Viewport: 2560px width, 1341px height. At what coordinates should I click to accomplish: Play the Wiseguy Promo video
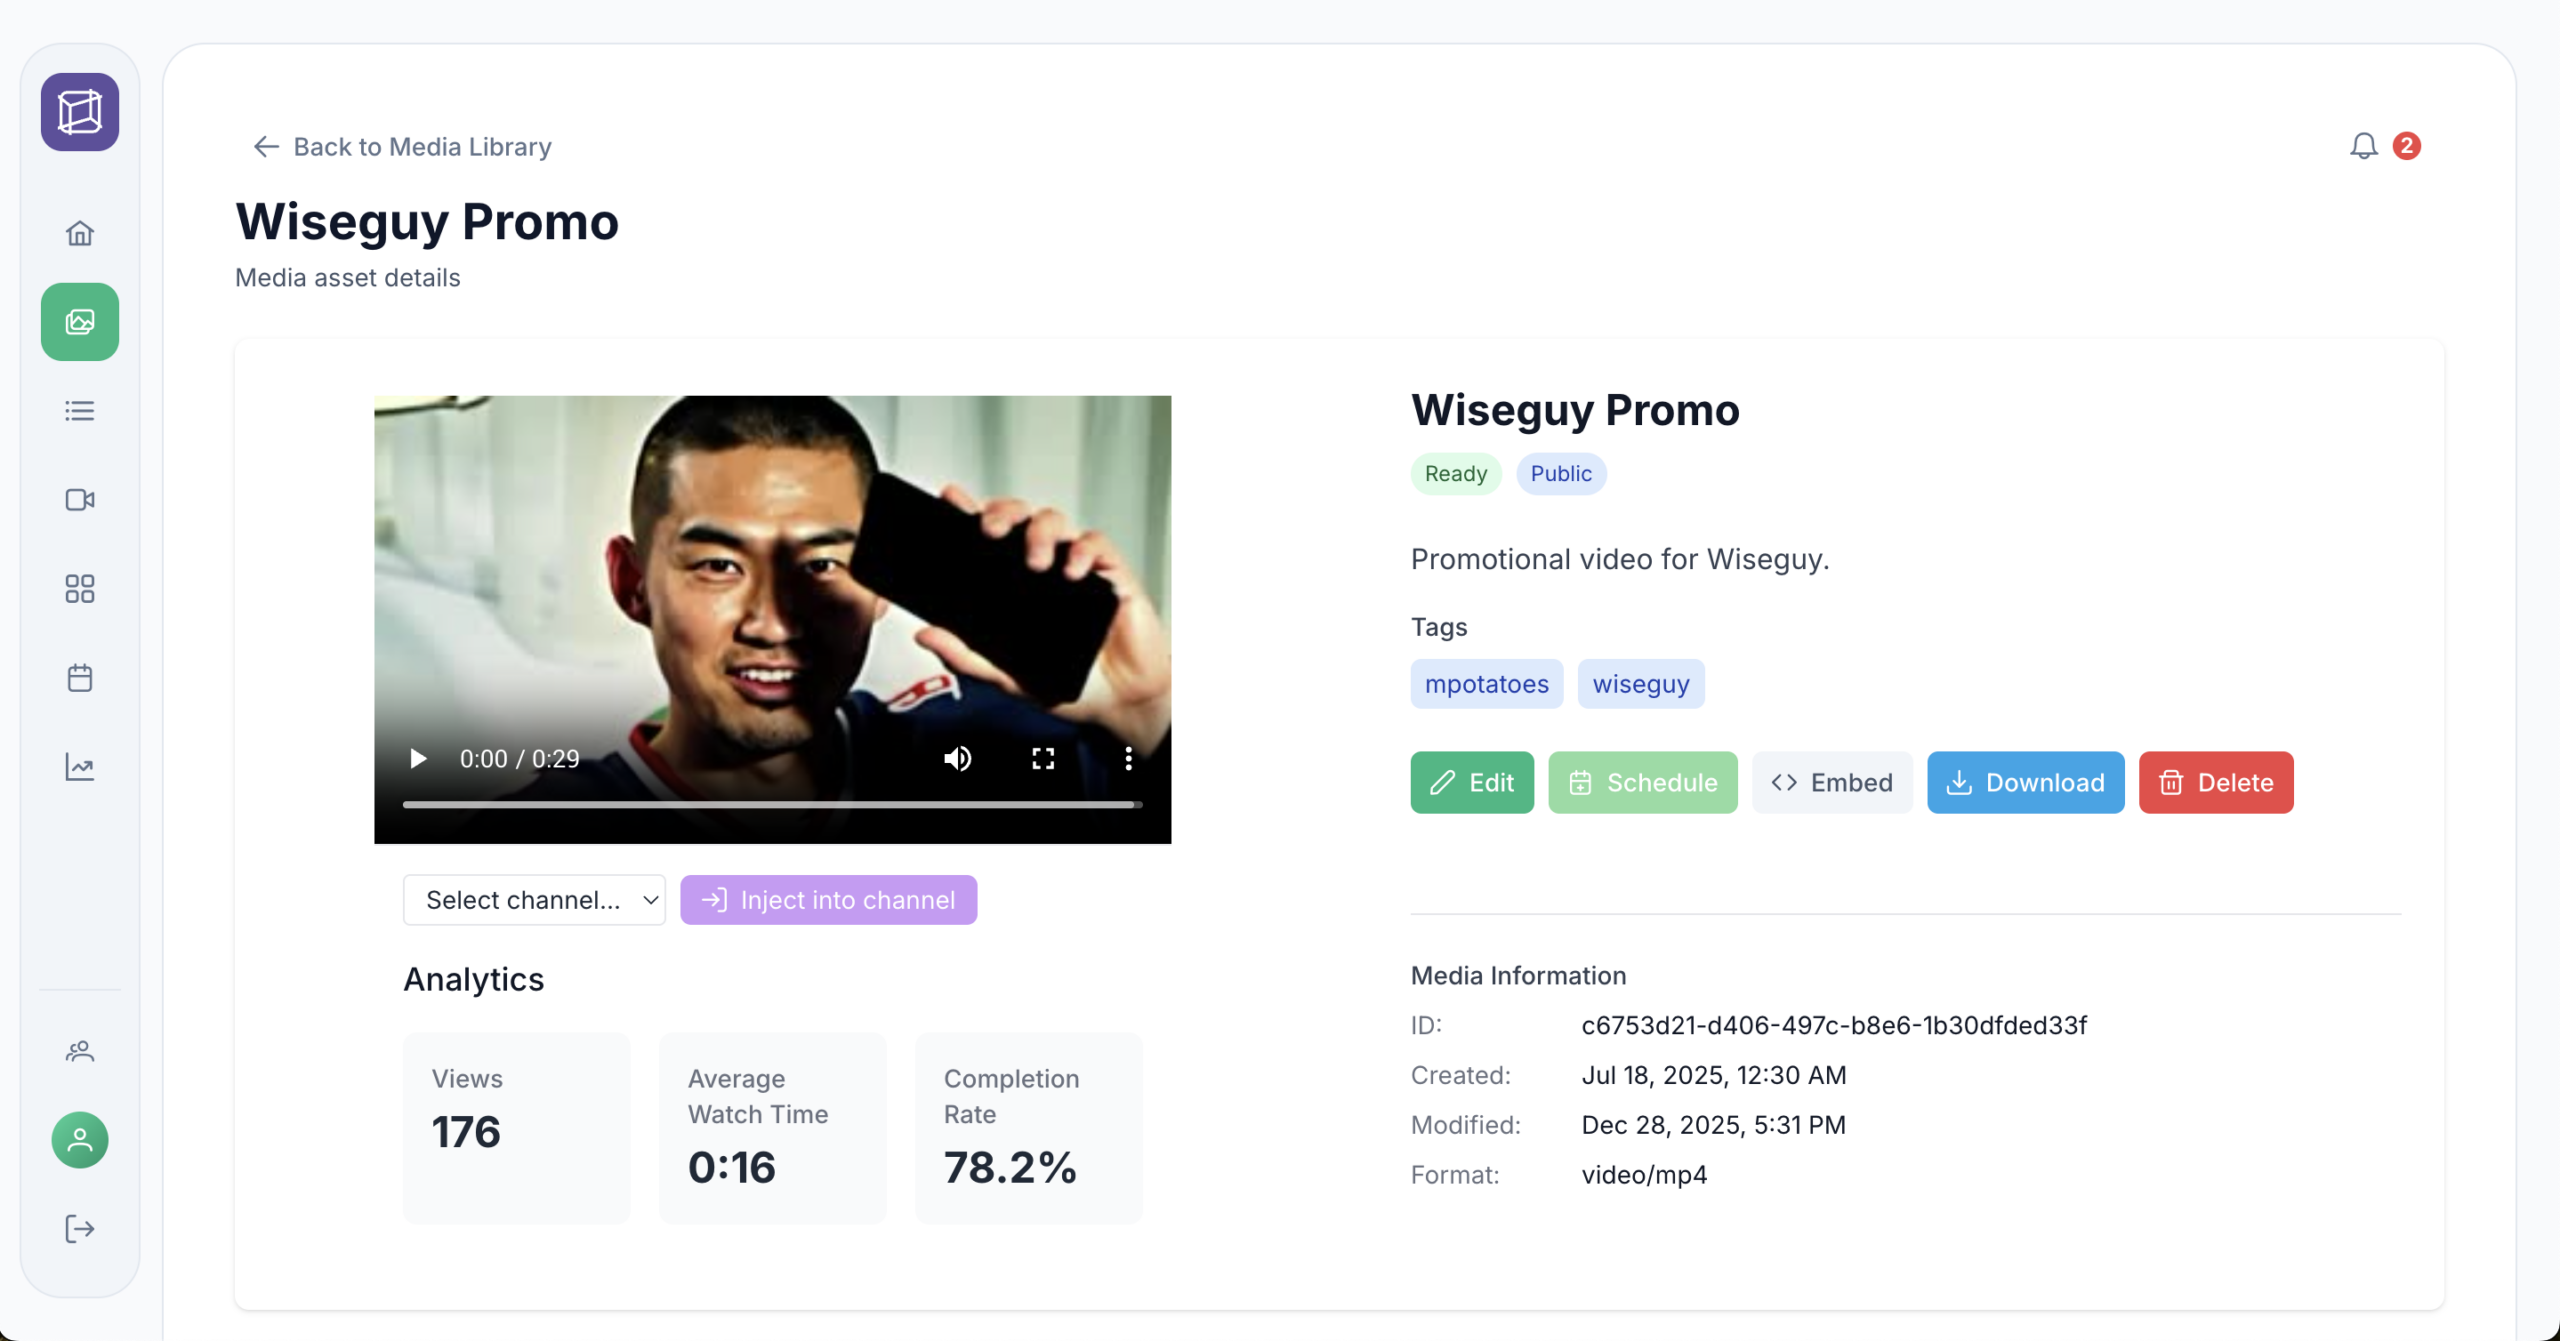click(x=418, y=759)
